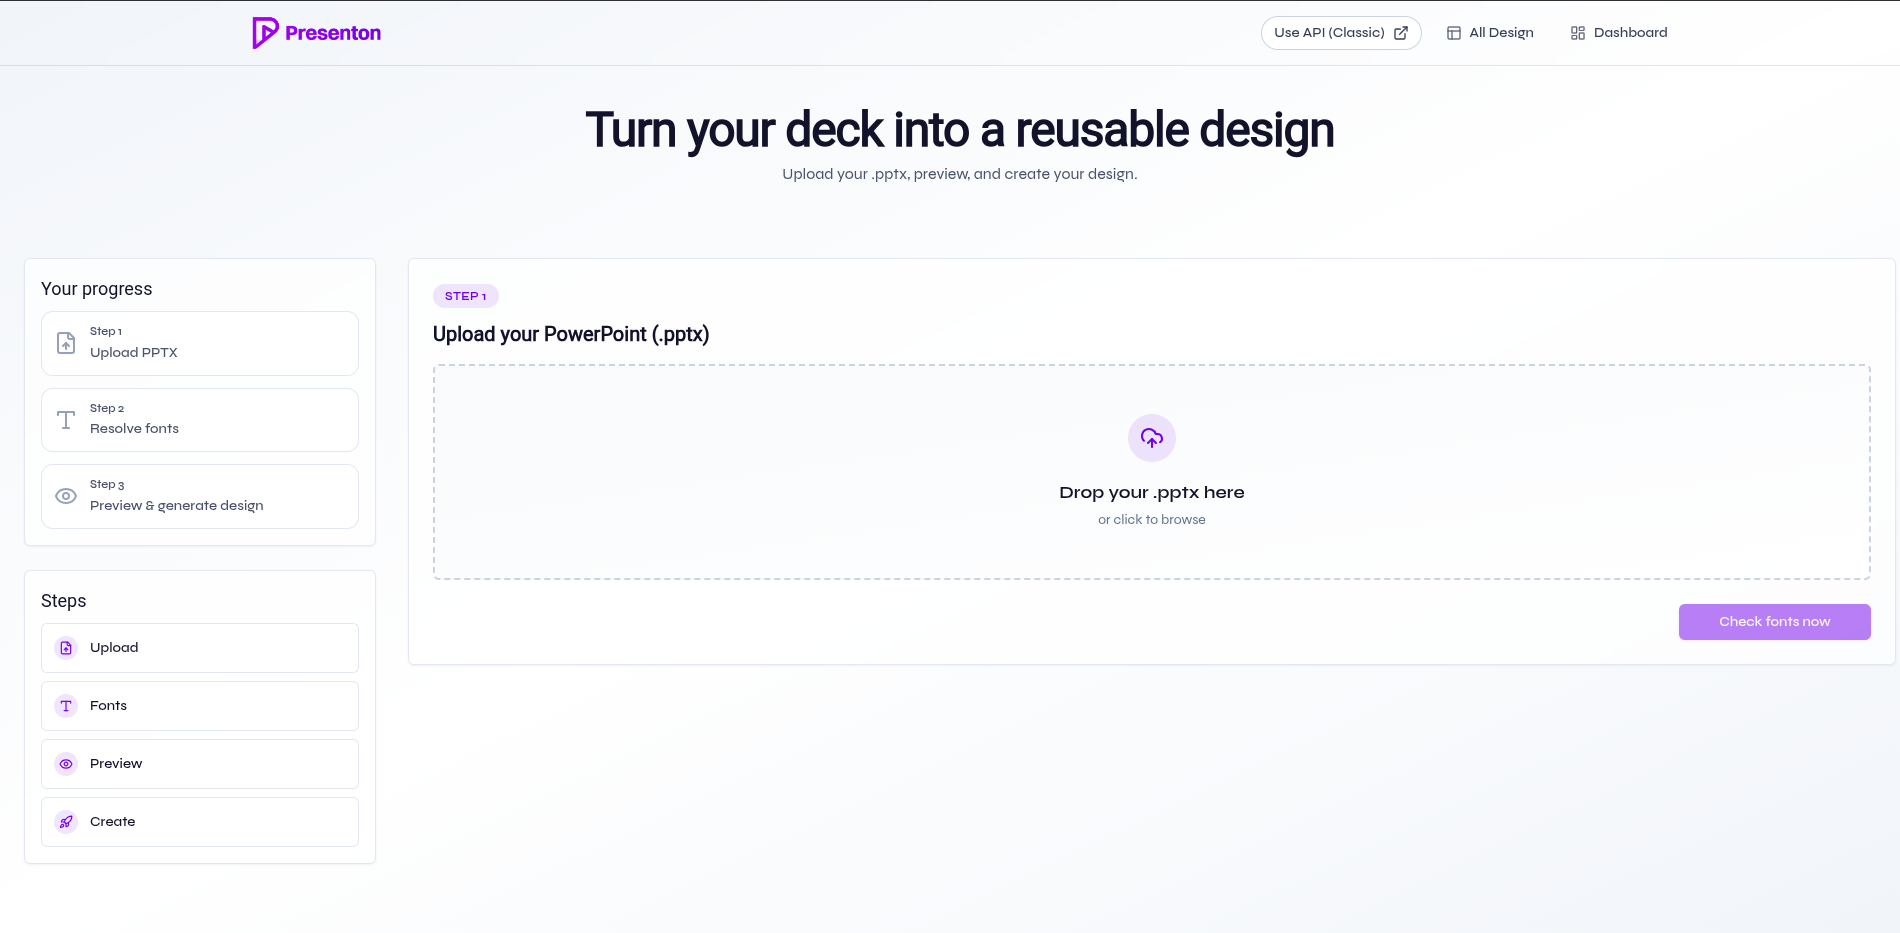Click the dashed drop zone to upload a .pptx

click(x=1151, y=472)
